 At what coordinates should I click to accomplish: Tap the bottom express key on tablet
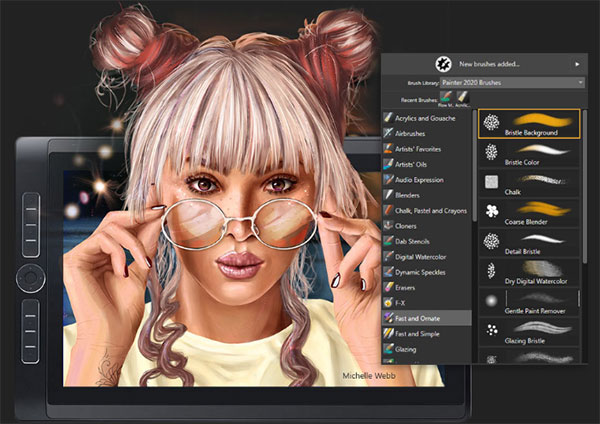pyautogui.click(x=31, y=346)
